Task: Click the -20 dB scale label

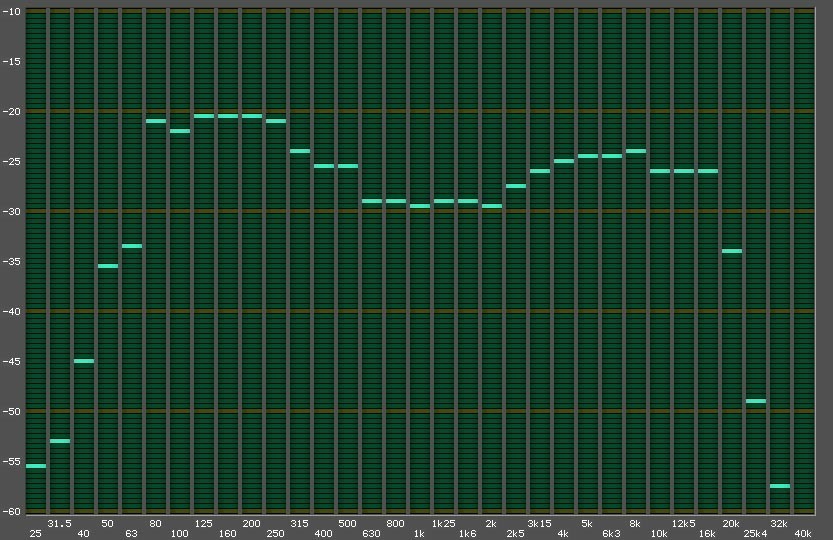Action: point(11,111)
